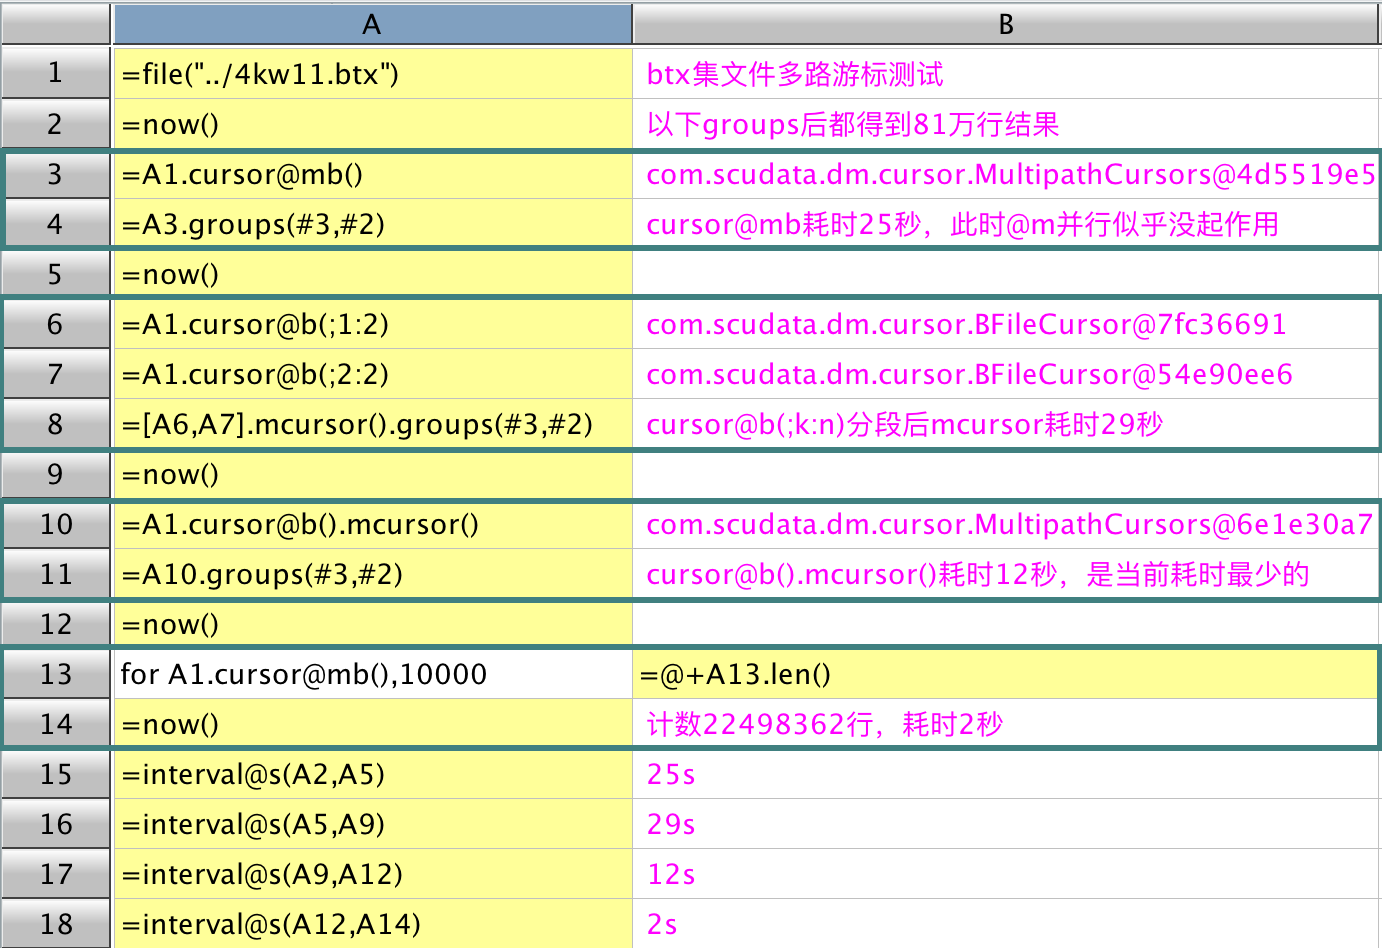Screen dimensions: 1382x948
Task: Click the MultipathCursors@4d5519e5 cell
Action: [1007, 173]
